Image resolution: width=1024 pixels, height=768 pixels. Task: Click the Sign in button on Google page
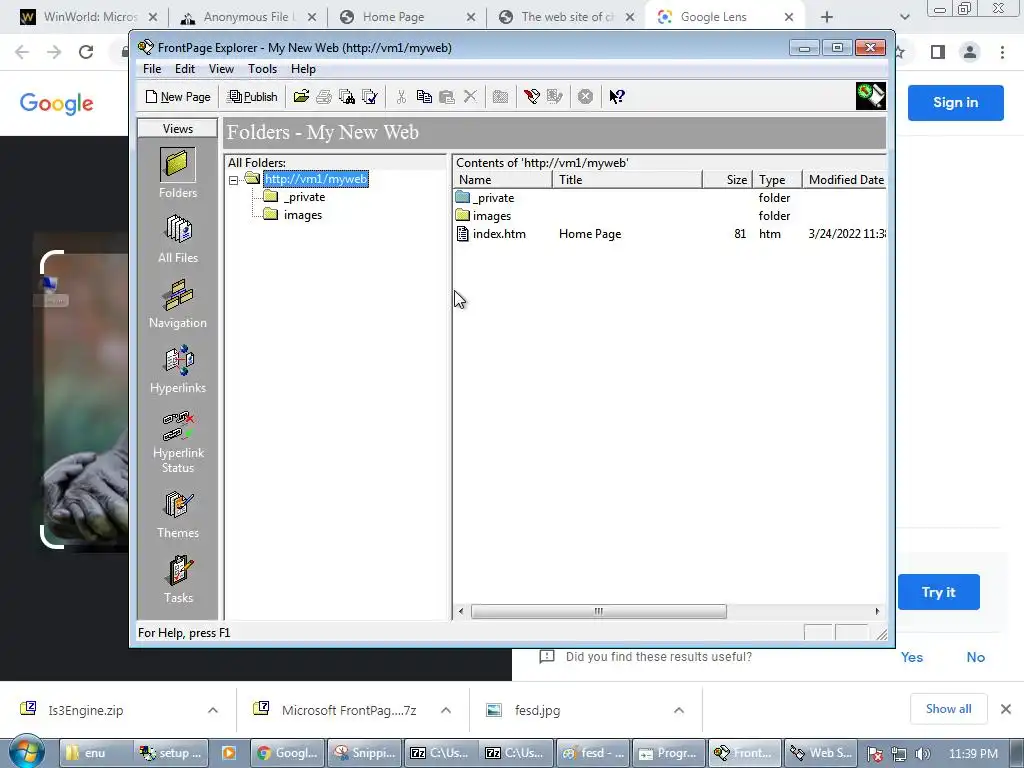coord(955,103)
